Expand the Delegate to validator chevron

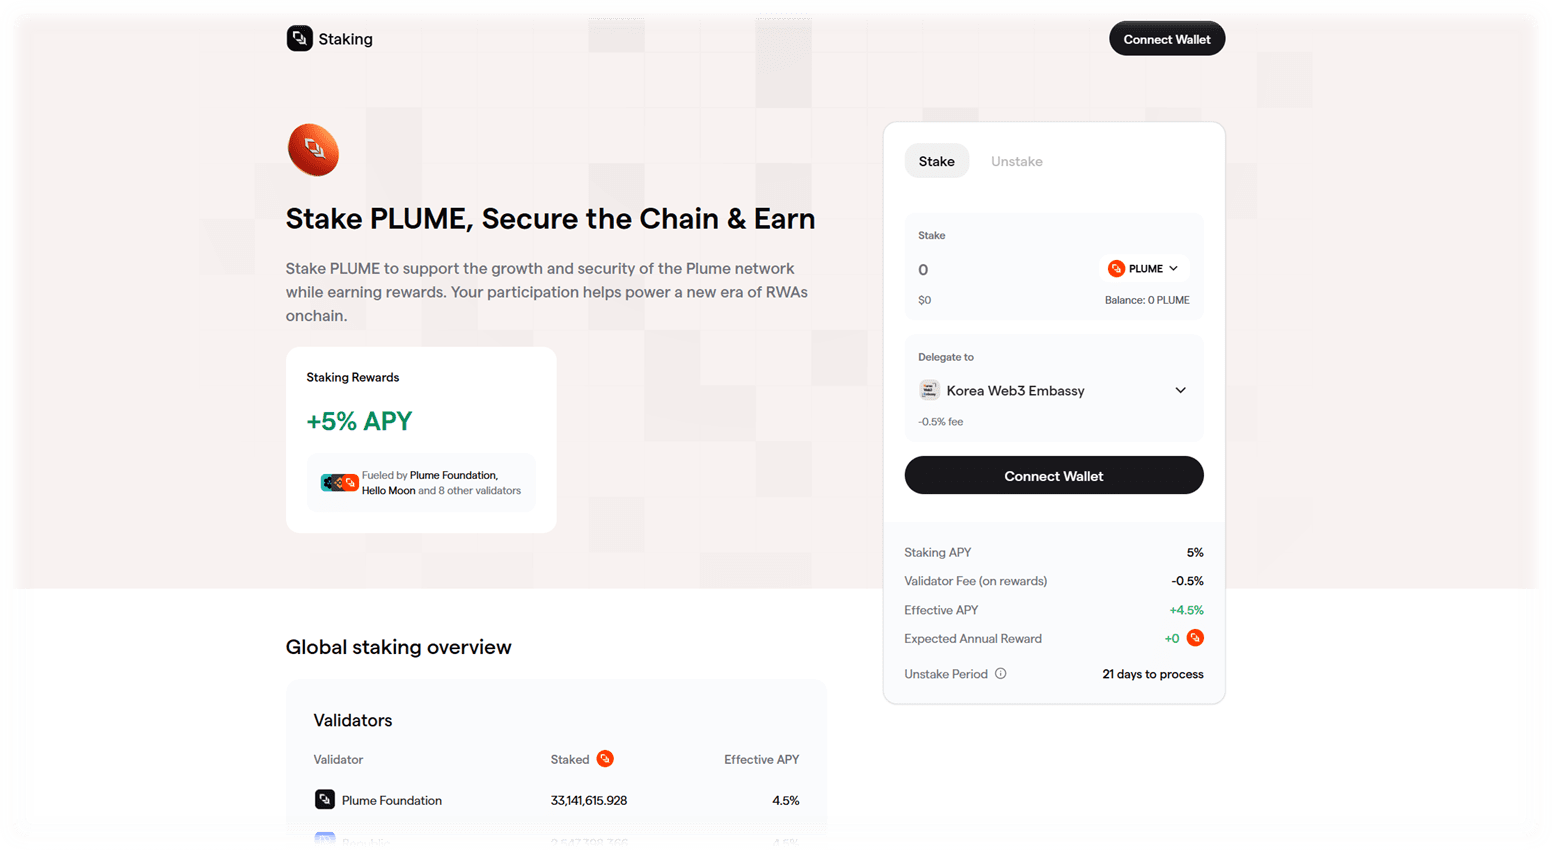1180,390
